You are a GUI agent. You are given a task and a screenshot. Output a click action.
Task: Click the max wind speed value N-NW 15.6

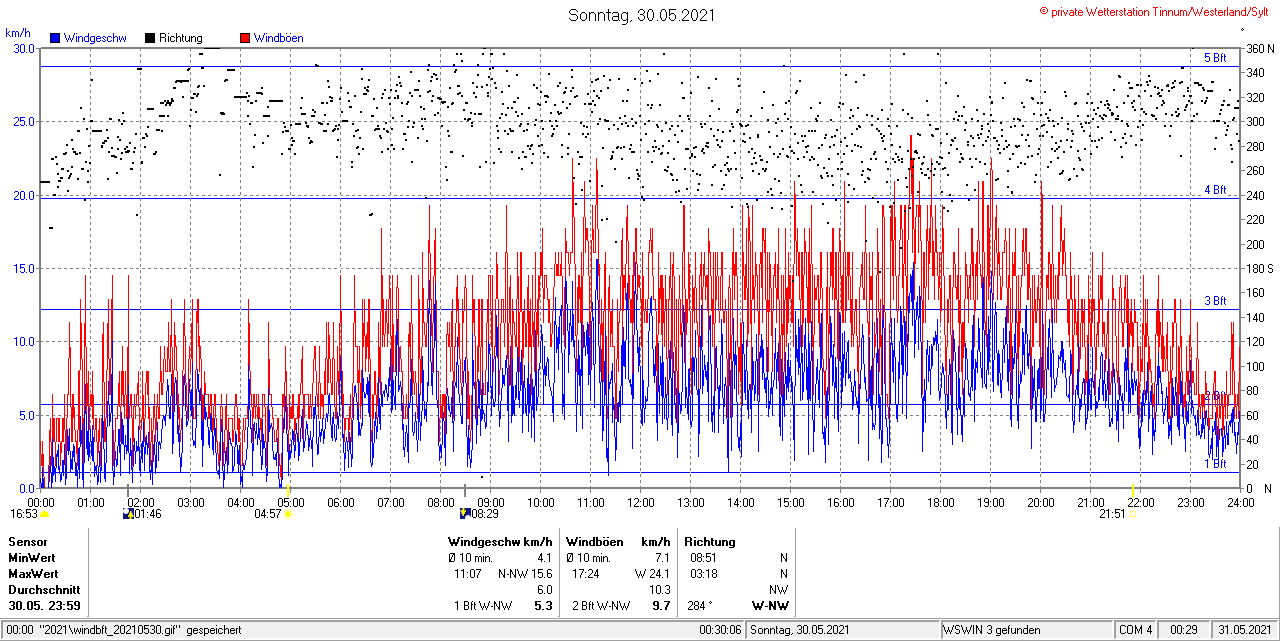point(525,574)
